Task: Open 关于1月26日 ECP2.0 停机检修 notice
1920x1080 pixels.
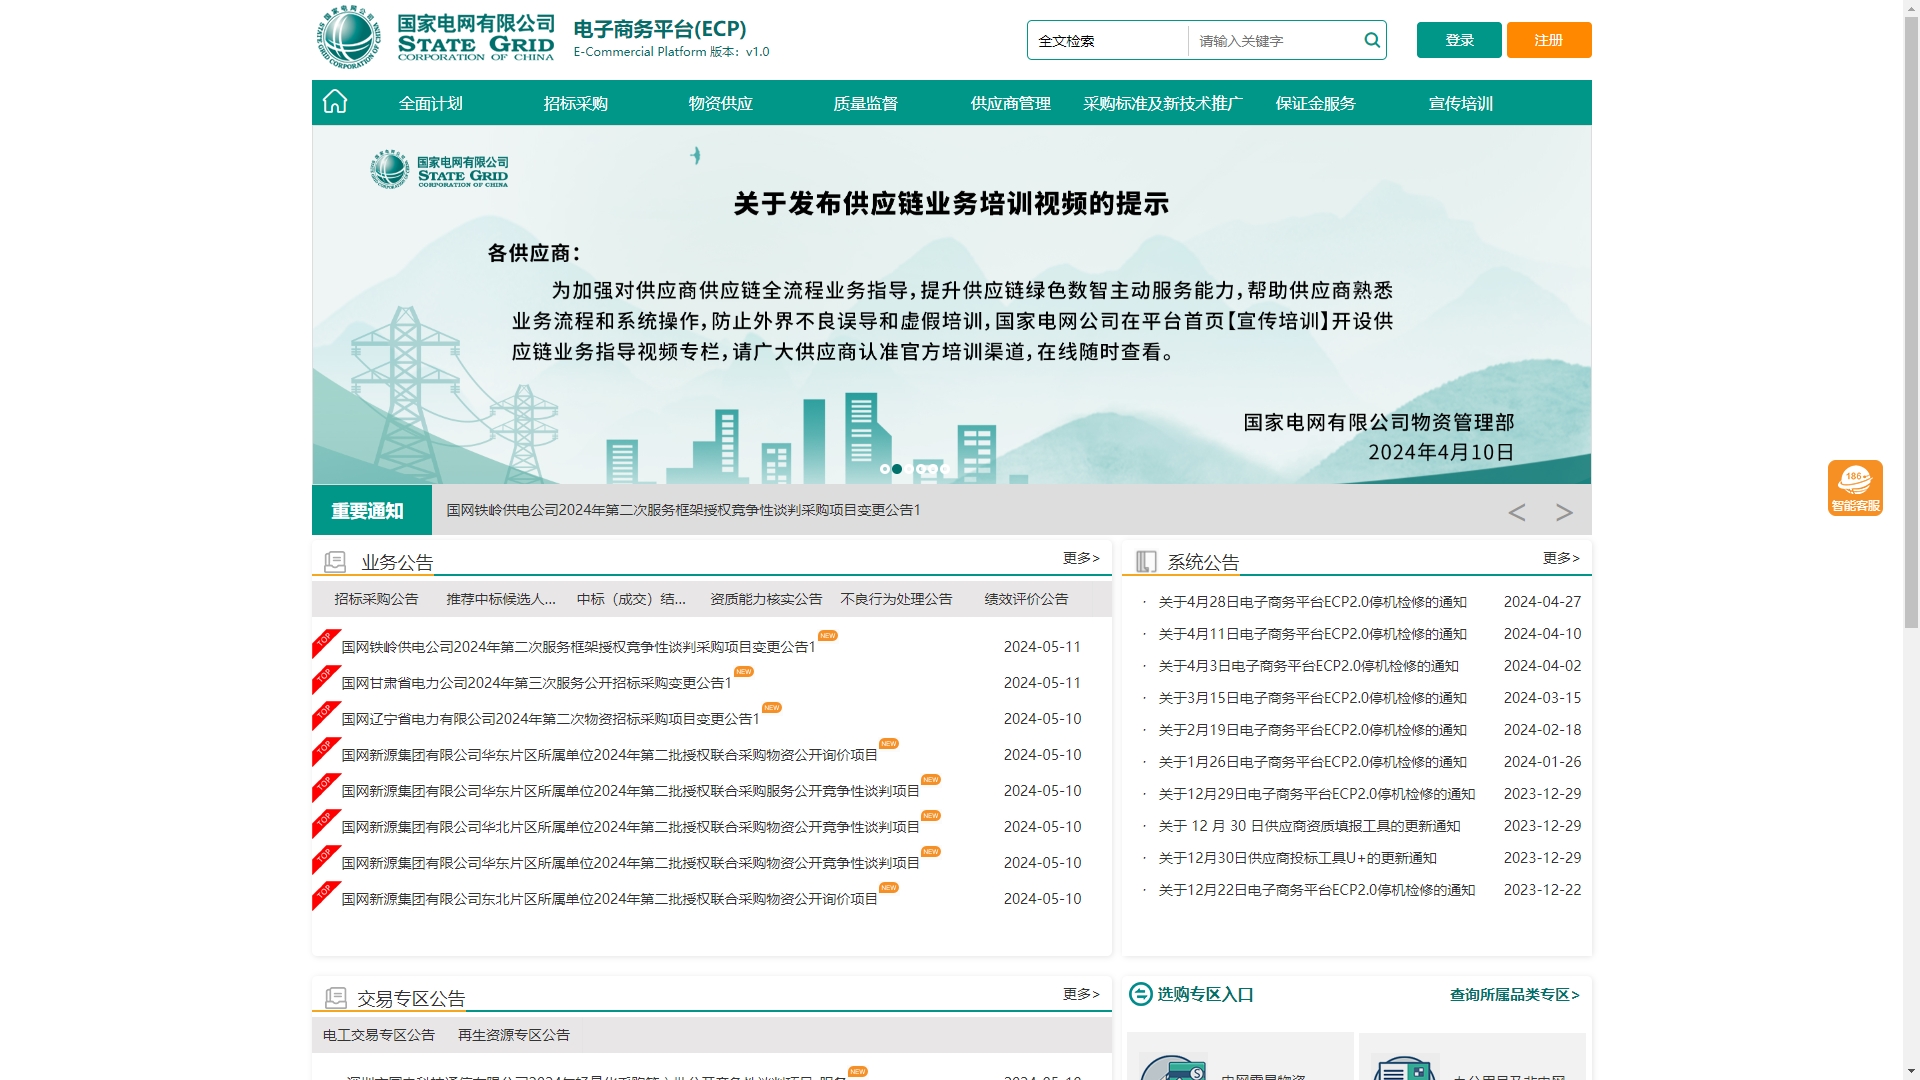Action: (x=1312, y=762)
